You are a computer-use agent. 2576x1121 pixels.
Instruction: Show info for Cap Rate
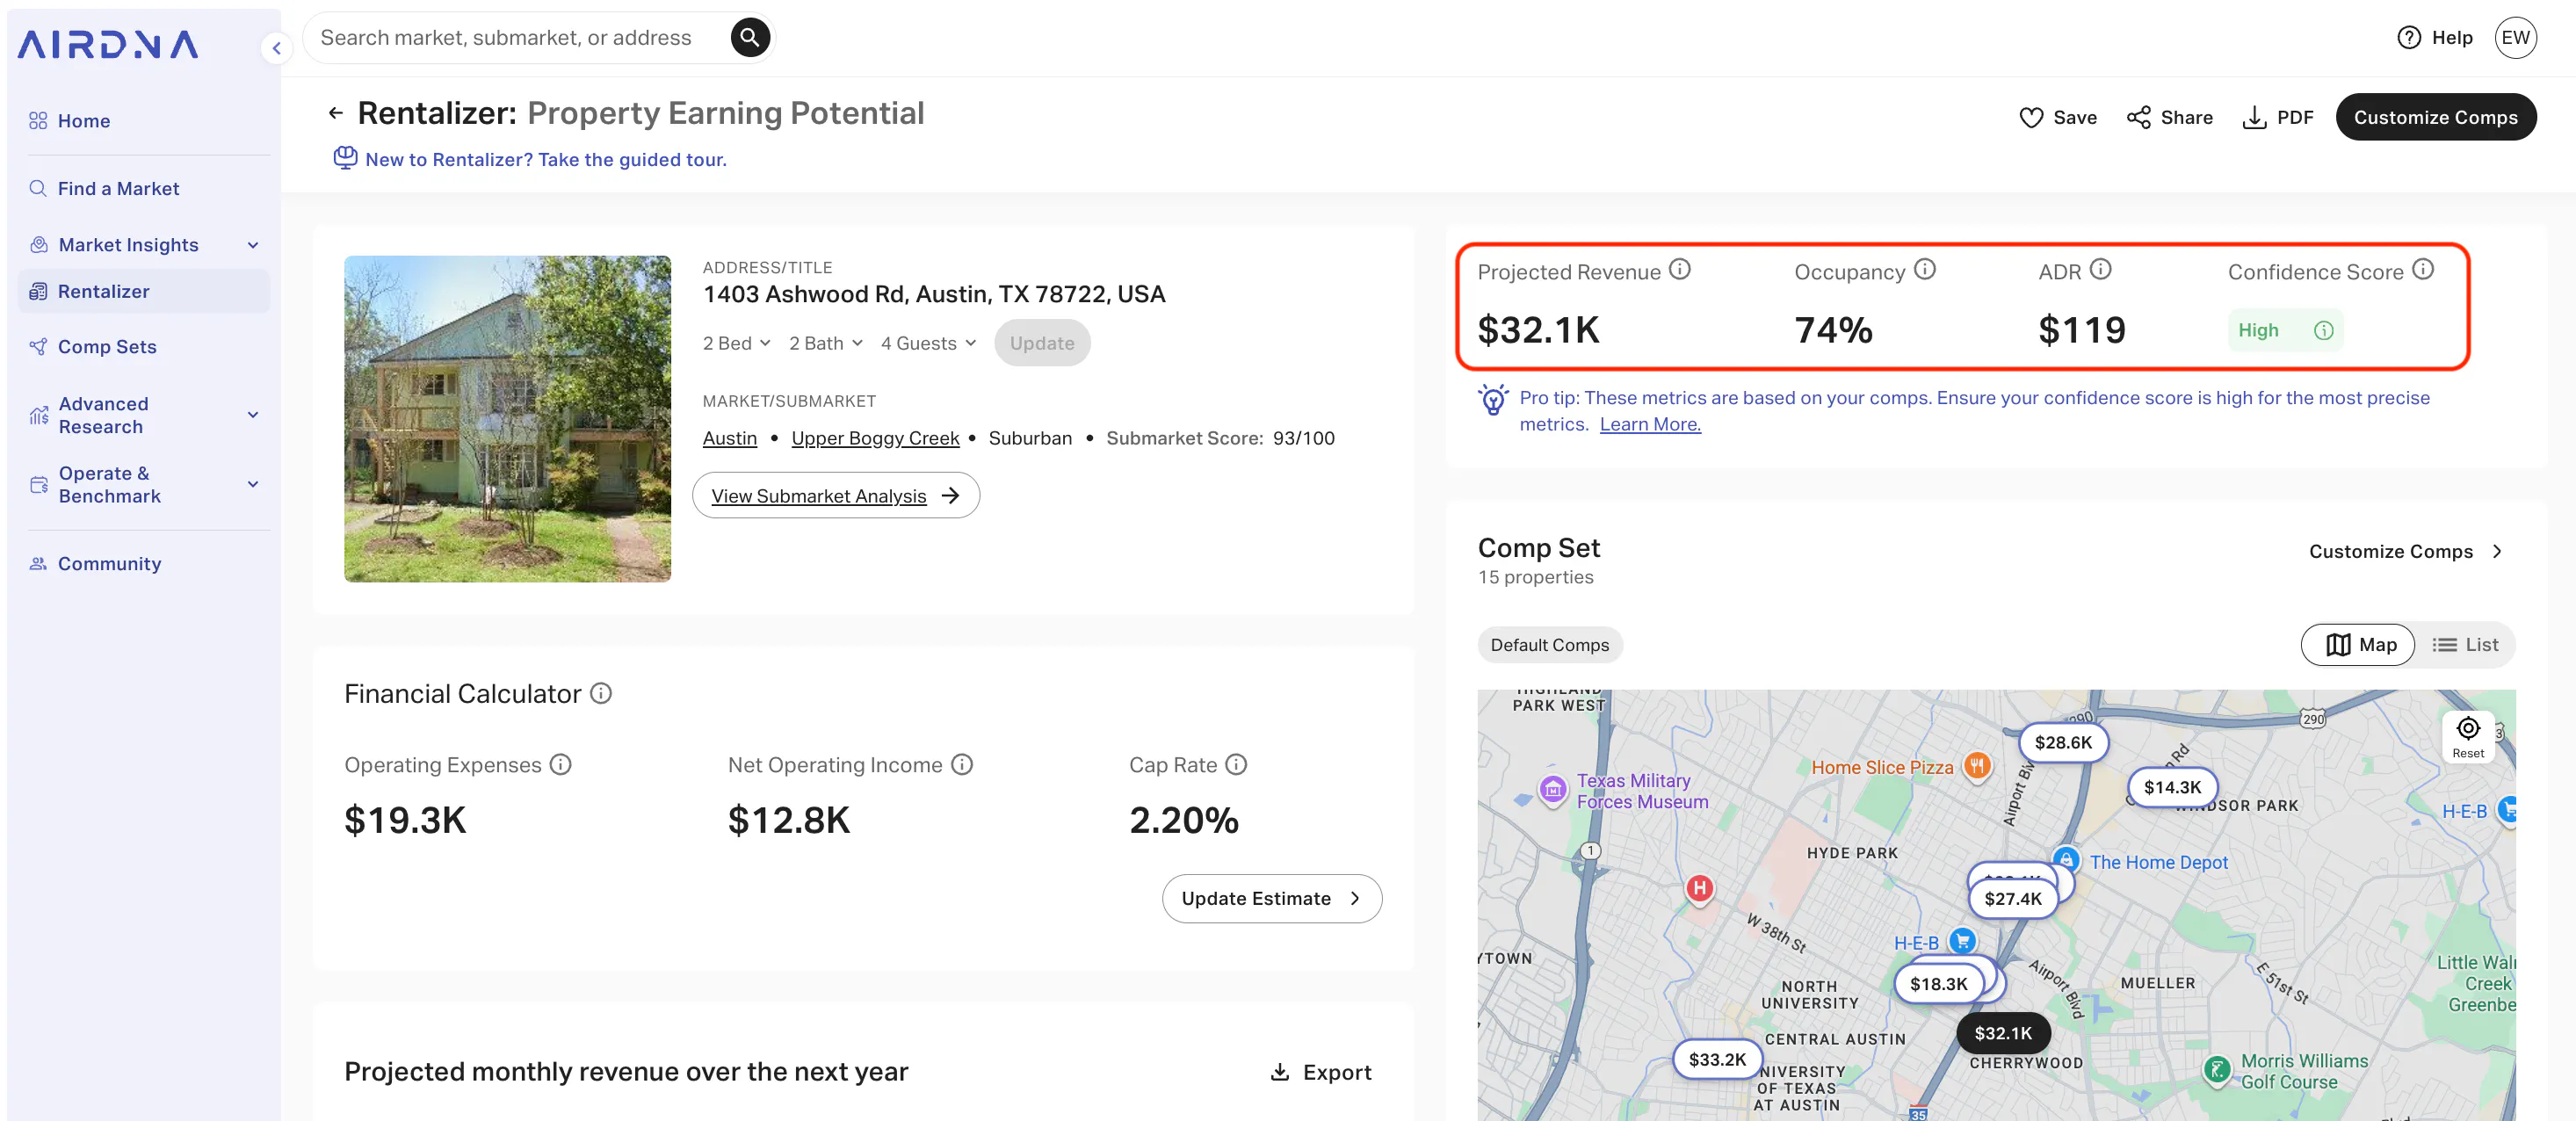[1237, 765]
